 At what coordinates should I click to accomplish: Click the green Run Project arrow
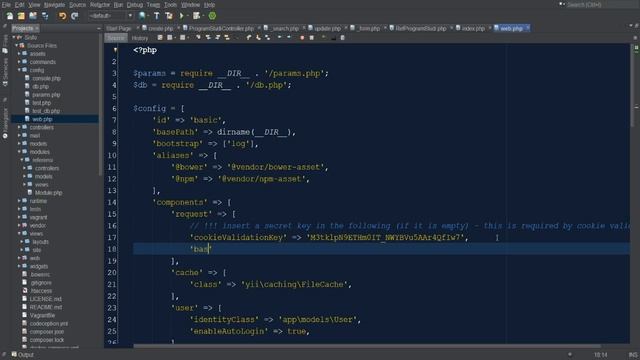[x=182, y=16]
